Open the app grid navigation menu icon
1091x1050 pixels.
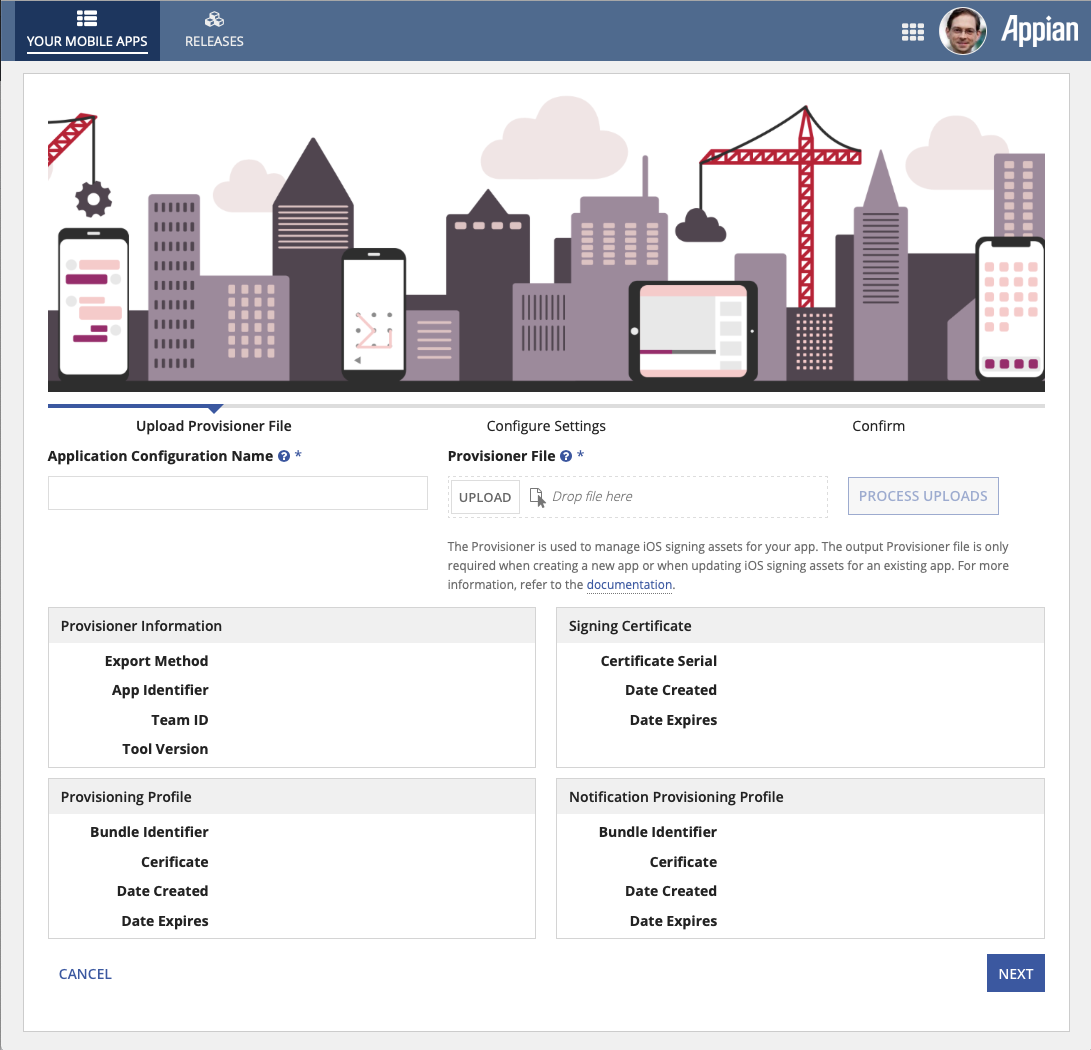coord(912,32)
